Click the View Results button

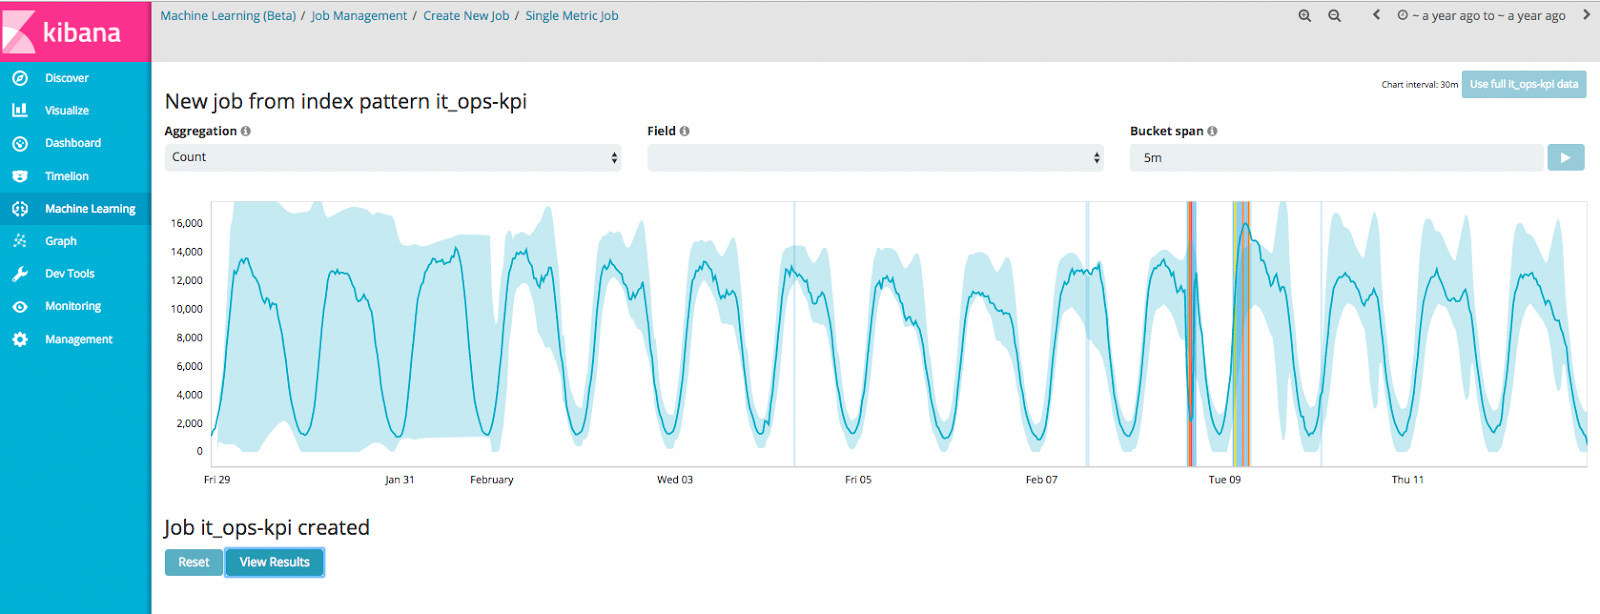click(x=275, y=562)
